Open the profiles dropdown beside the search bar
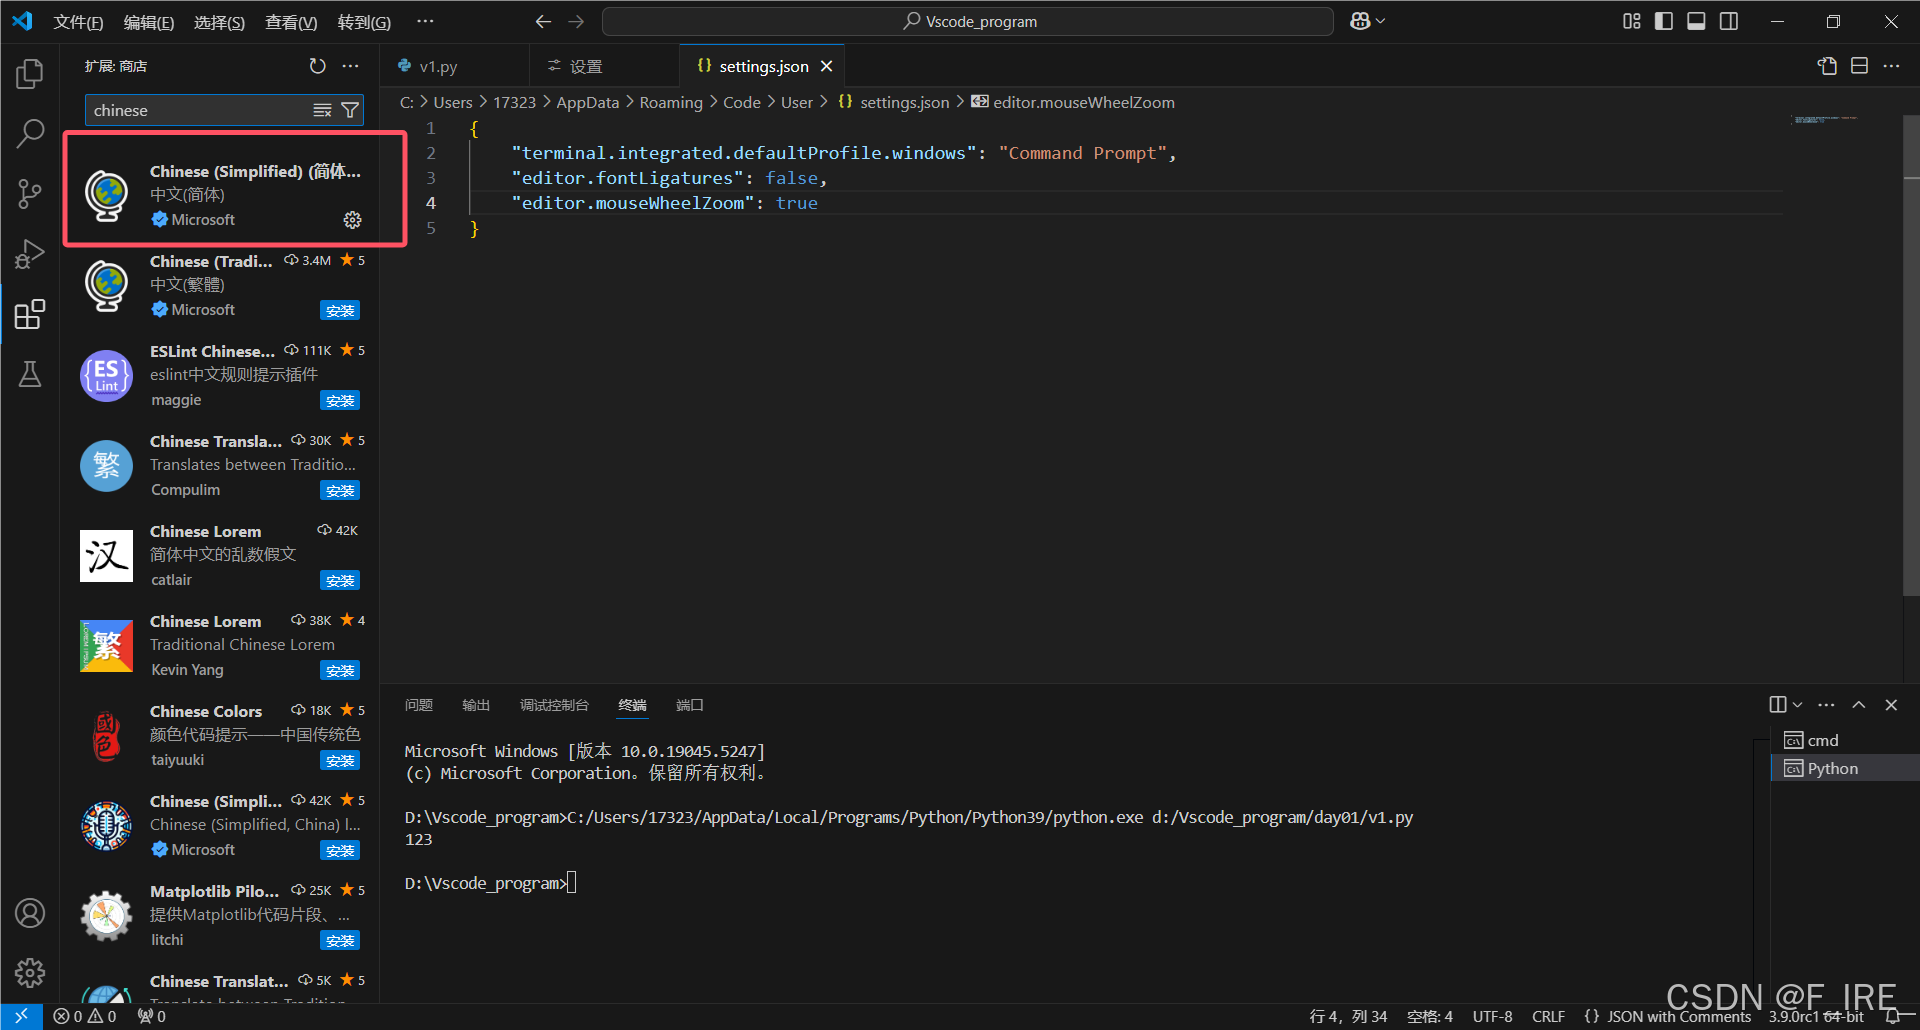 tap(1366, 20)
